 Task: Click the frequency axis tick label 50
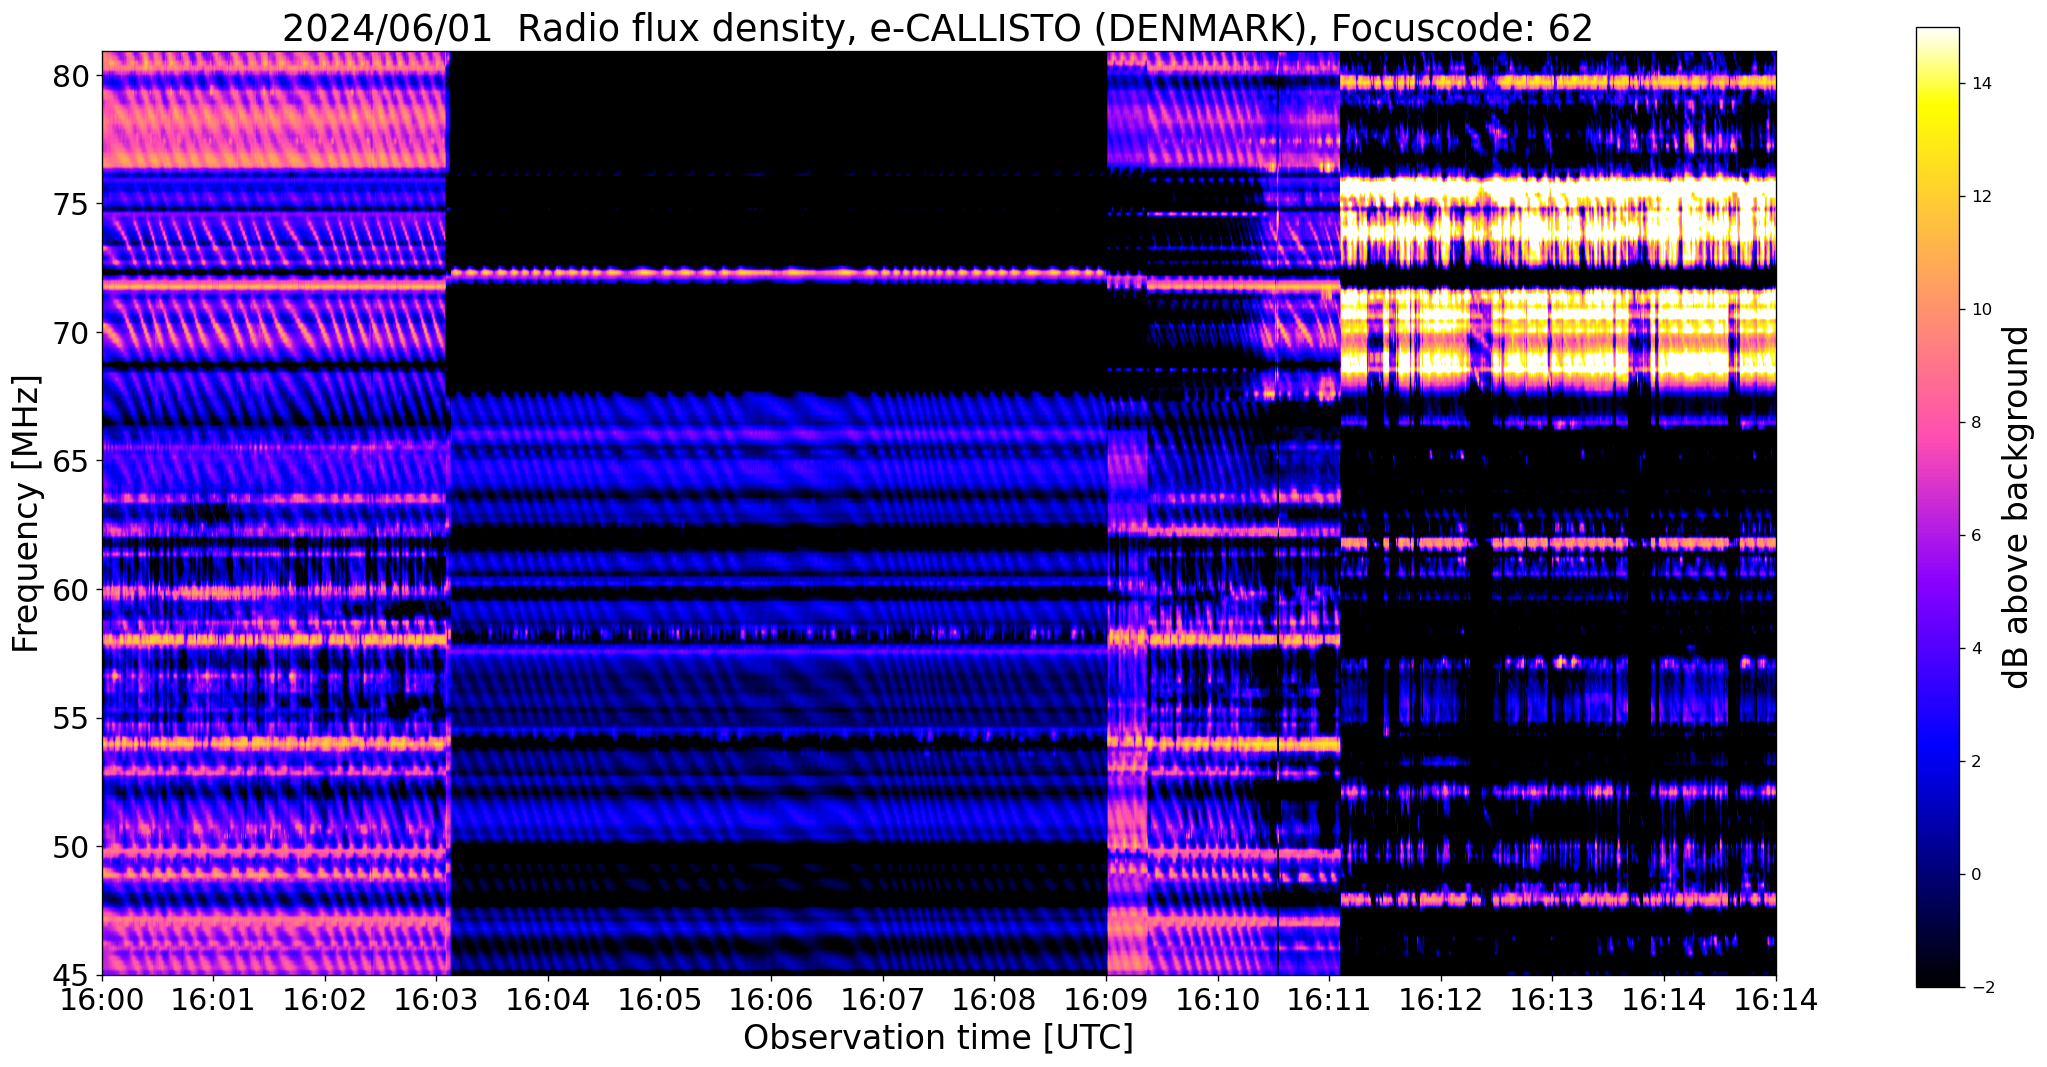click(x=72, y=847)
